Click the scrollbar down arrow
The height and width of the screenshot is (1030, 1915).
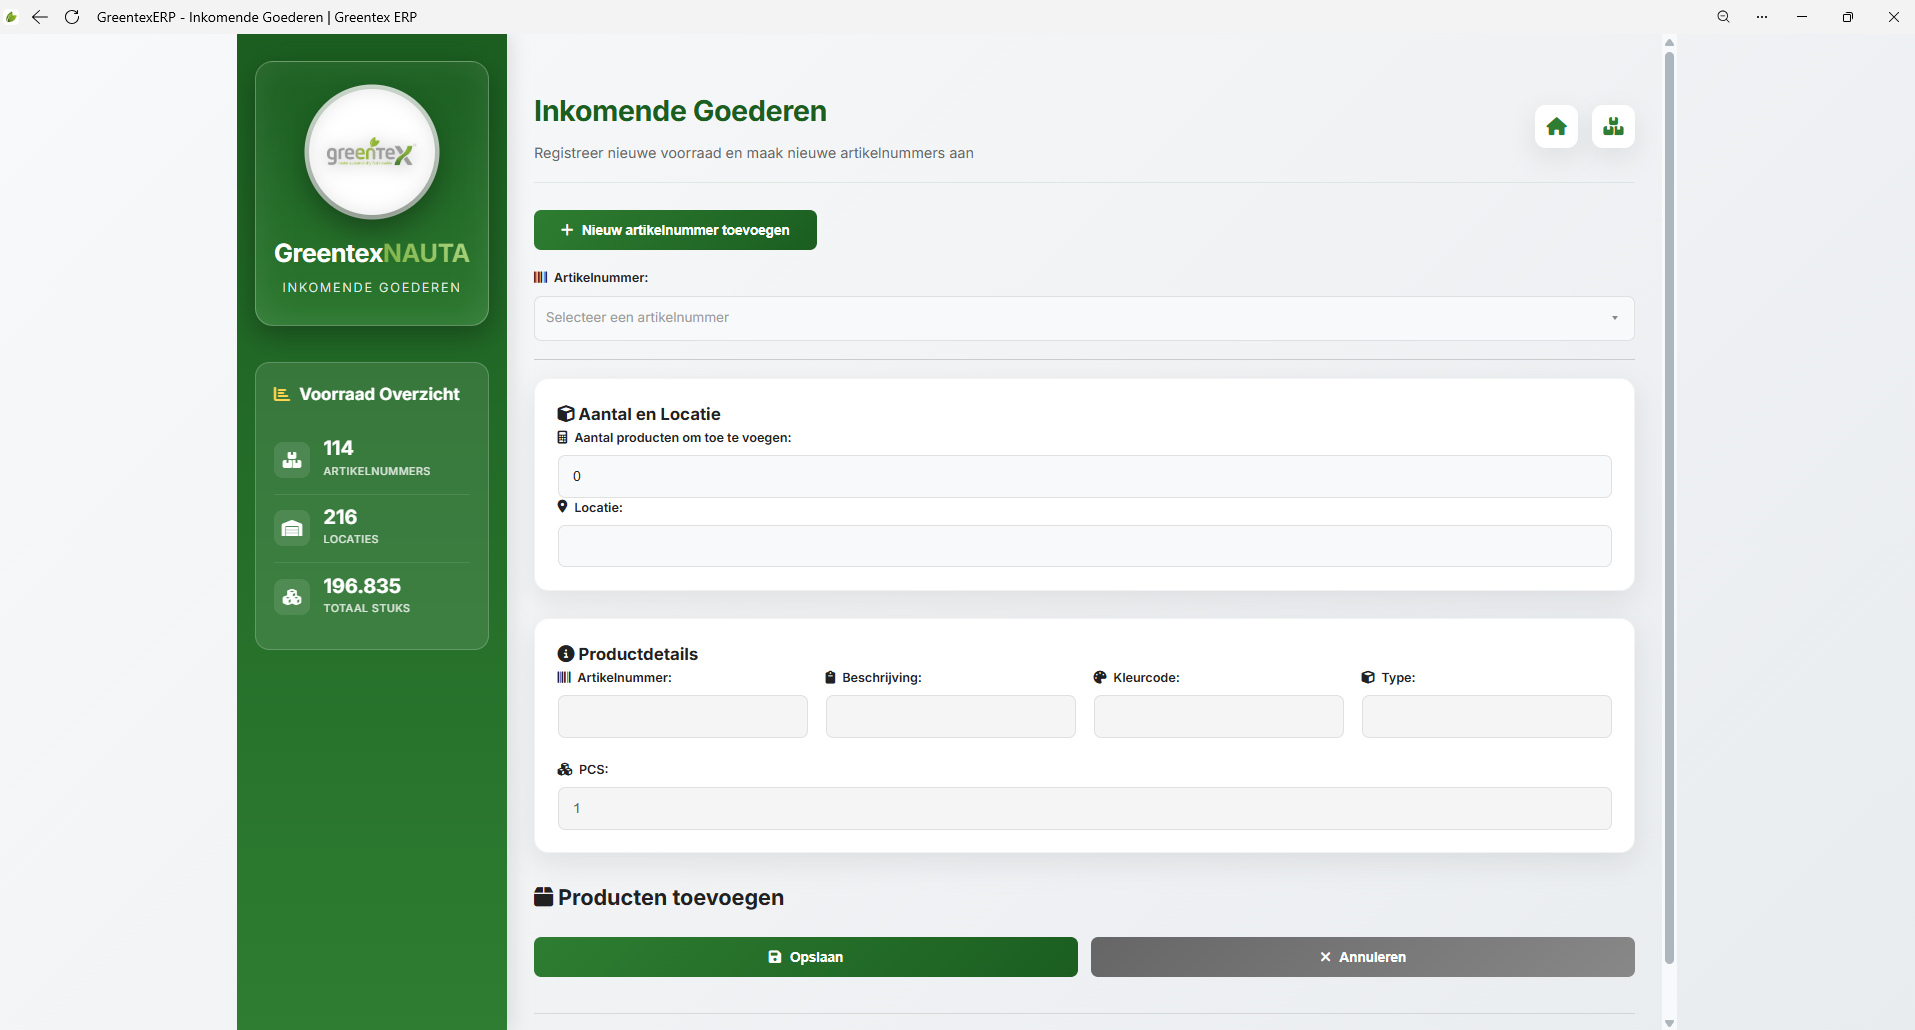tap(1669, 1023)
